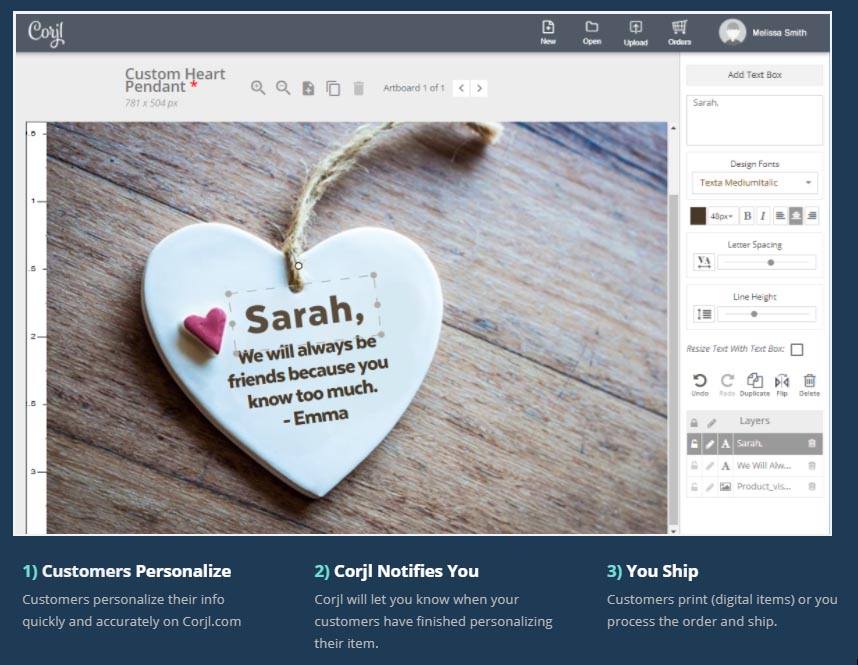Click the Corjl logo
The width and height of the screenshot is (858, 665).
pyautogui.click(x=47, y=33)
